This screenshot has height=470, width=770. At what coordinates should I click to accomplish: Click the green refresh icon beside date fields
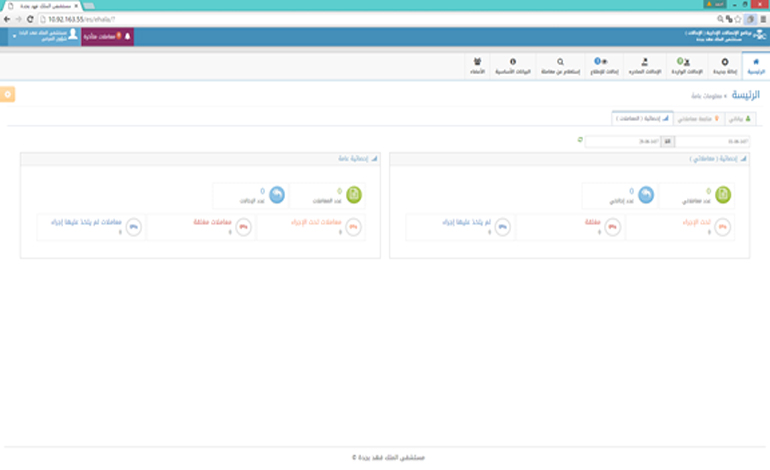[x=580, y=140]
